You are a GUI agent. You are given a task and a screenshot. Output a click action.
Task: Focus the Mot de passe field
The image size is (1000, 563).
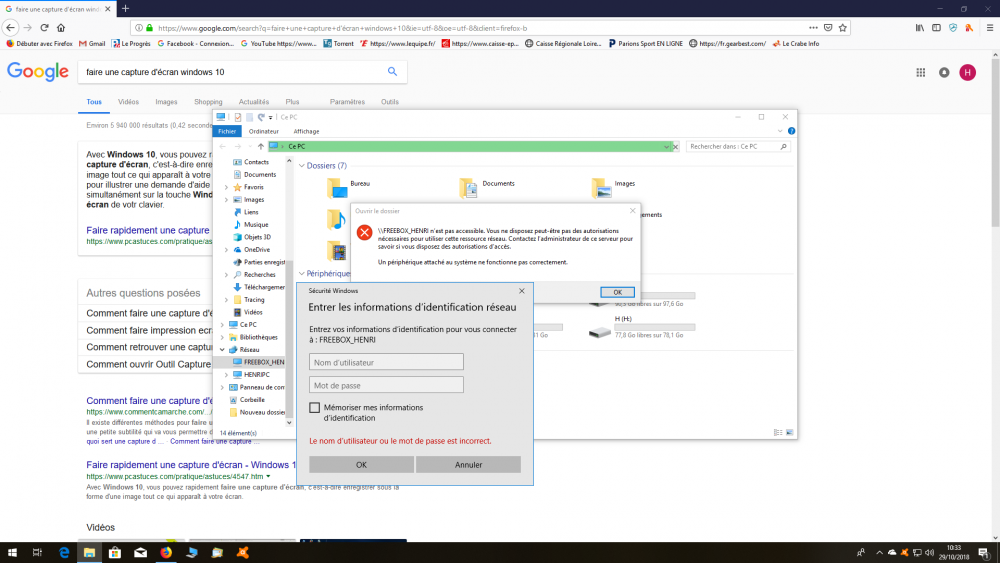coord(386,385)
